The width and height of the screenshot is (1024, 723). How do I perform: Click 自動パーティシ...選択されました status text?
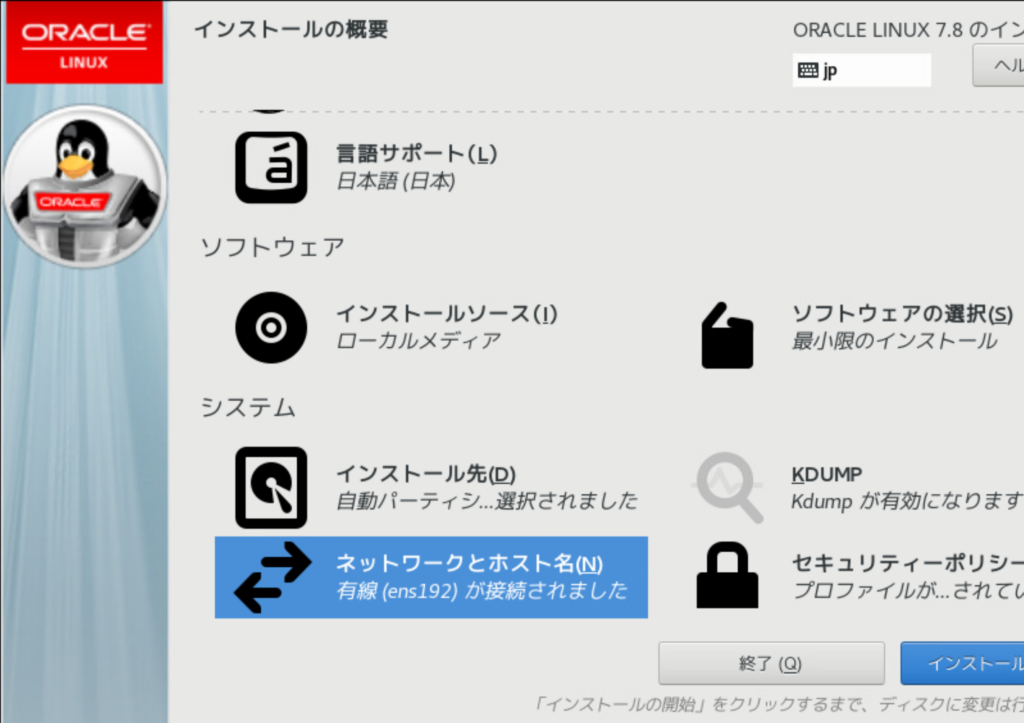(487, 501)
